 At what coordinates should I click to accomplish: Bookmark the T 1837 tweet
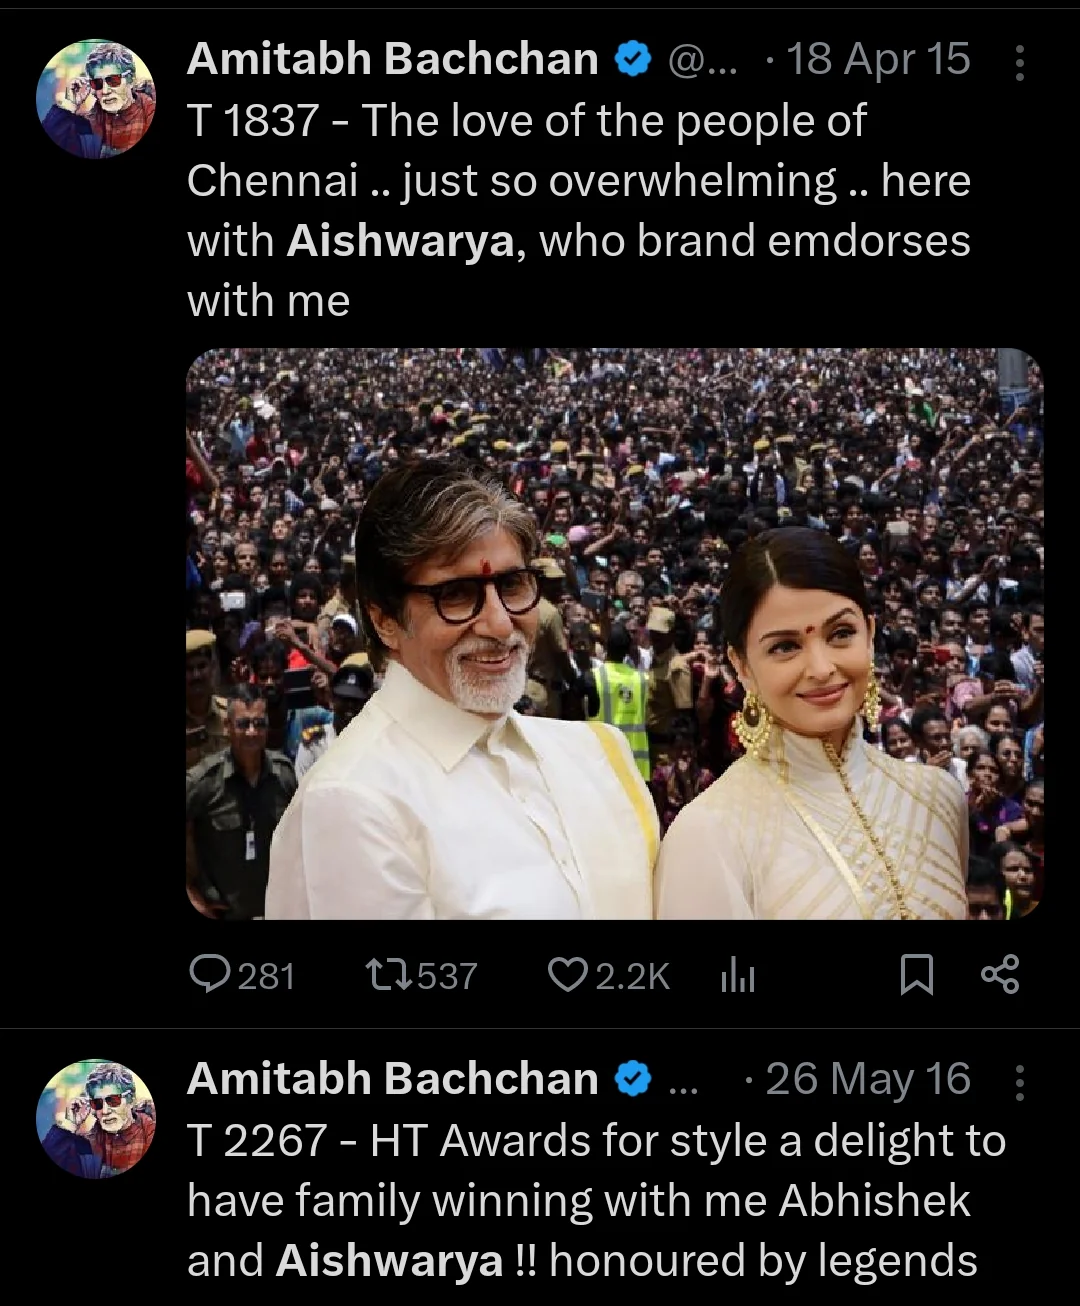tap(916, 974)
